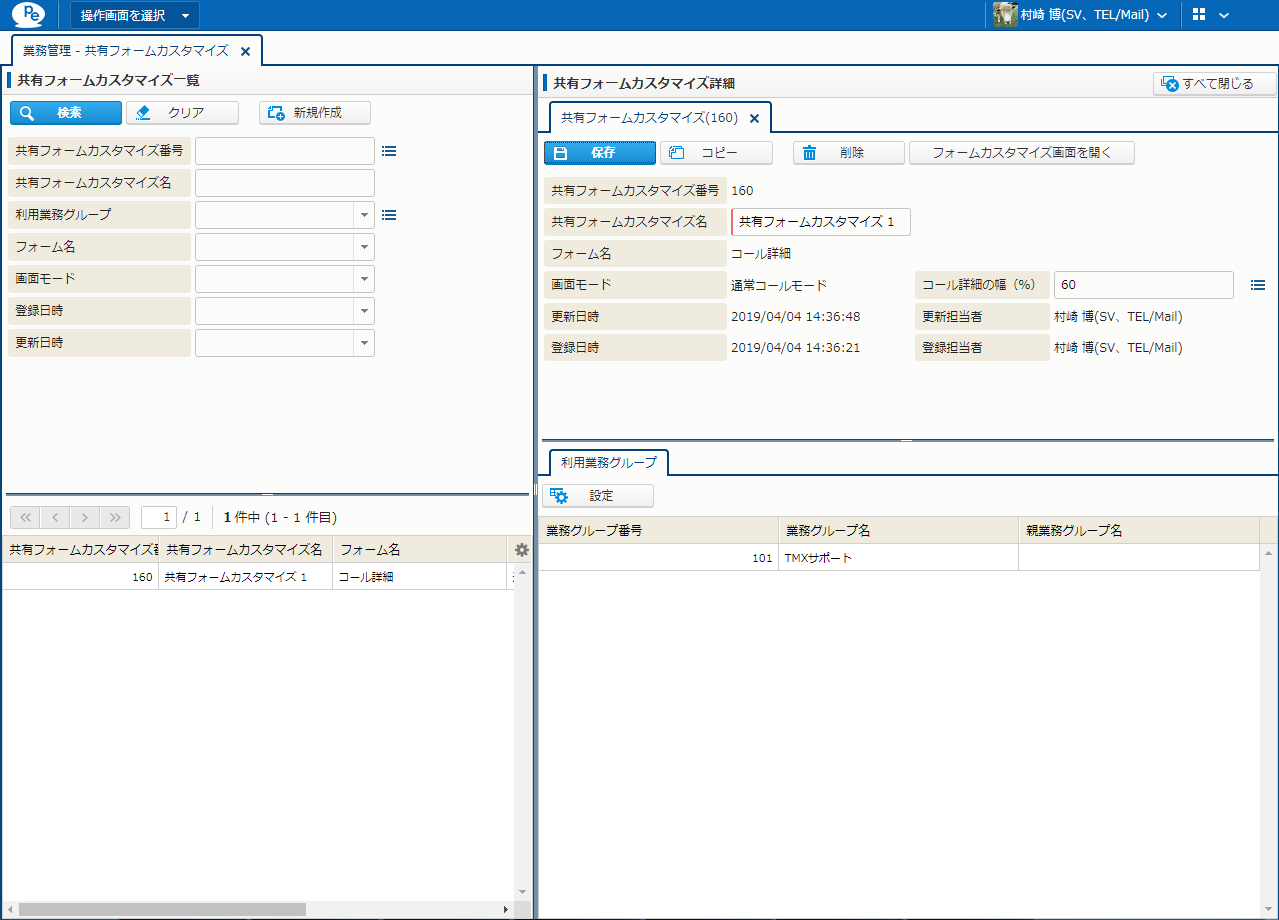Click list icon beside 利用業務グループ dropdown
Screen dimensions: 1279x920
pyautogui.click(x=389, y=215)
